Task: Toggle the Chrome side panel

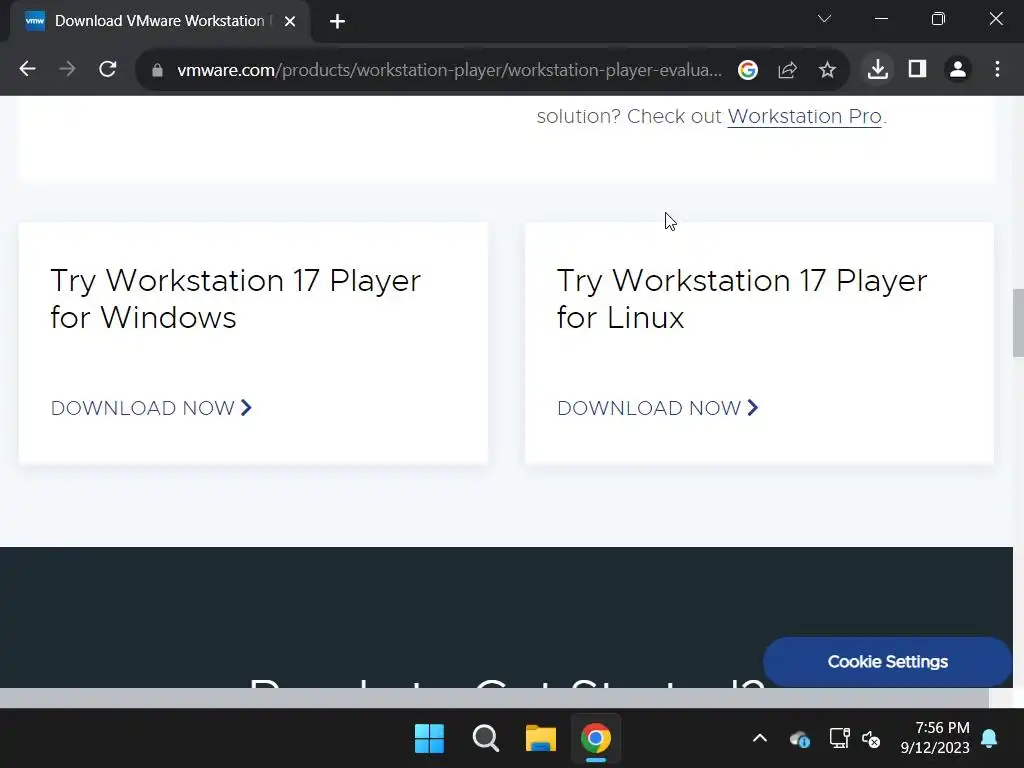Action: (918, 69)
